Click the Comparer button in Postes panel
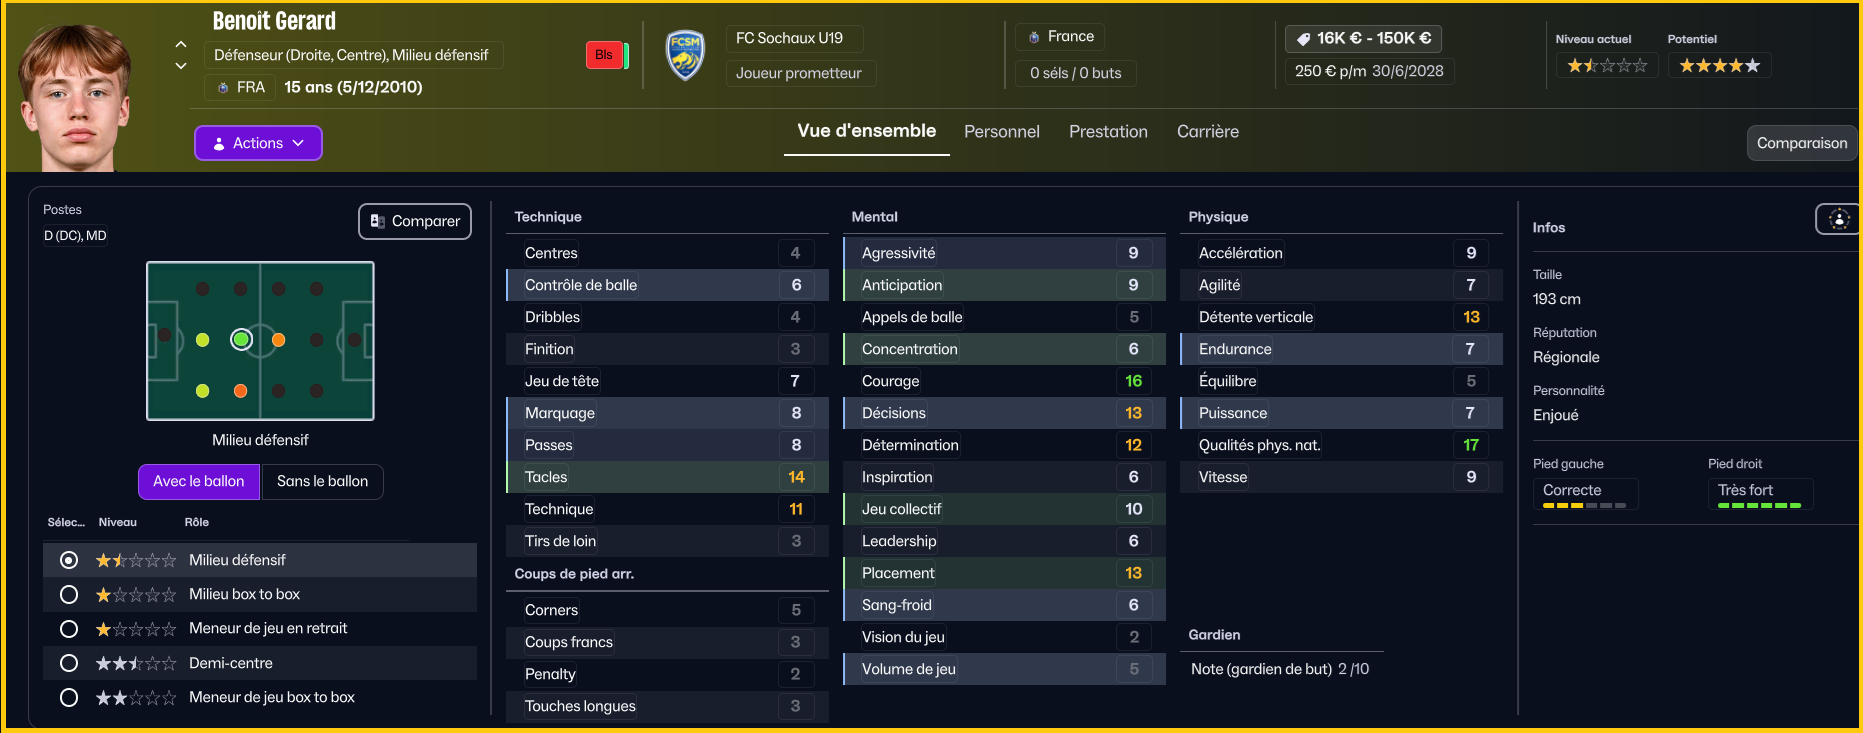The width and height of the screenshot is (1863, 733). [x=415, y=221]
